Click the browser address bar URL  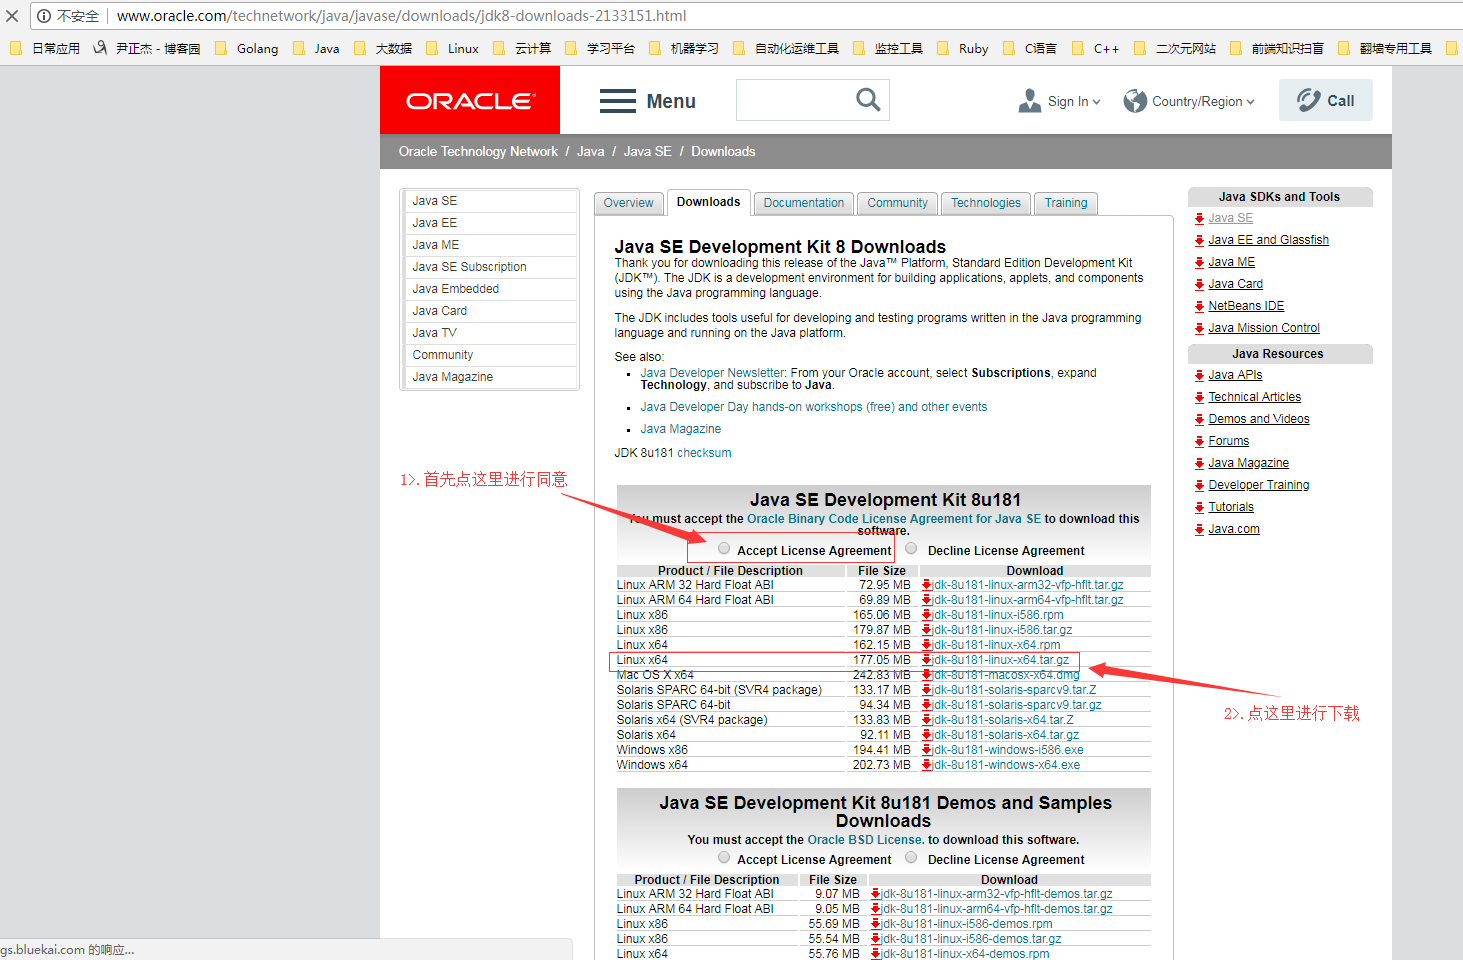[402, 16]
